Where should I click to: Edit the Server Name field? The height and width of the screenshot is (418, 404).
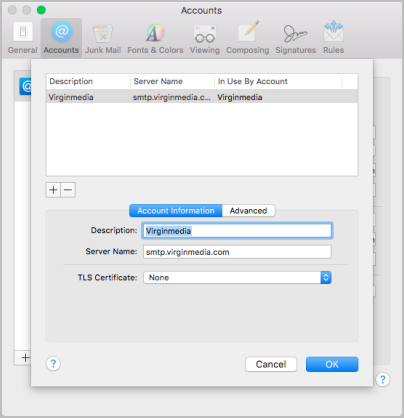[x=237, y=252]
